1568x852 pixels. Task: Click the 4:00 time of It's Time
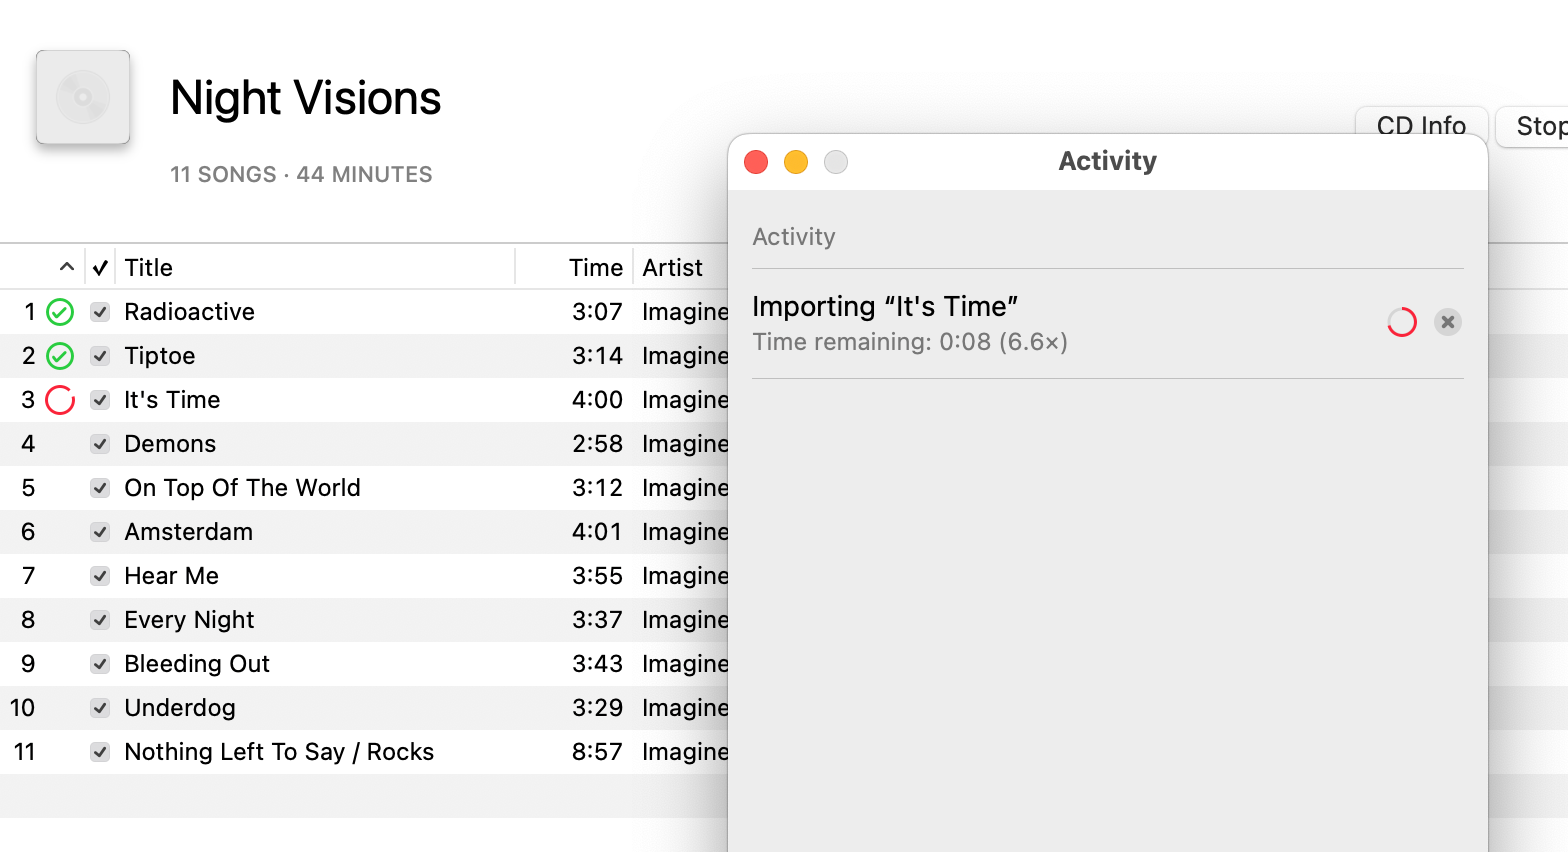pyautogui.click(x=597, y=400)
